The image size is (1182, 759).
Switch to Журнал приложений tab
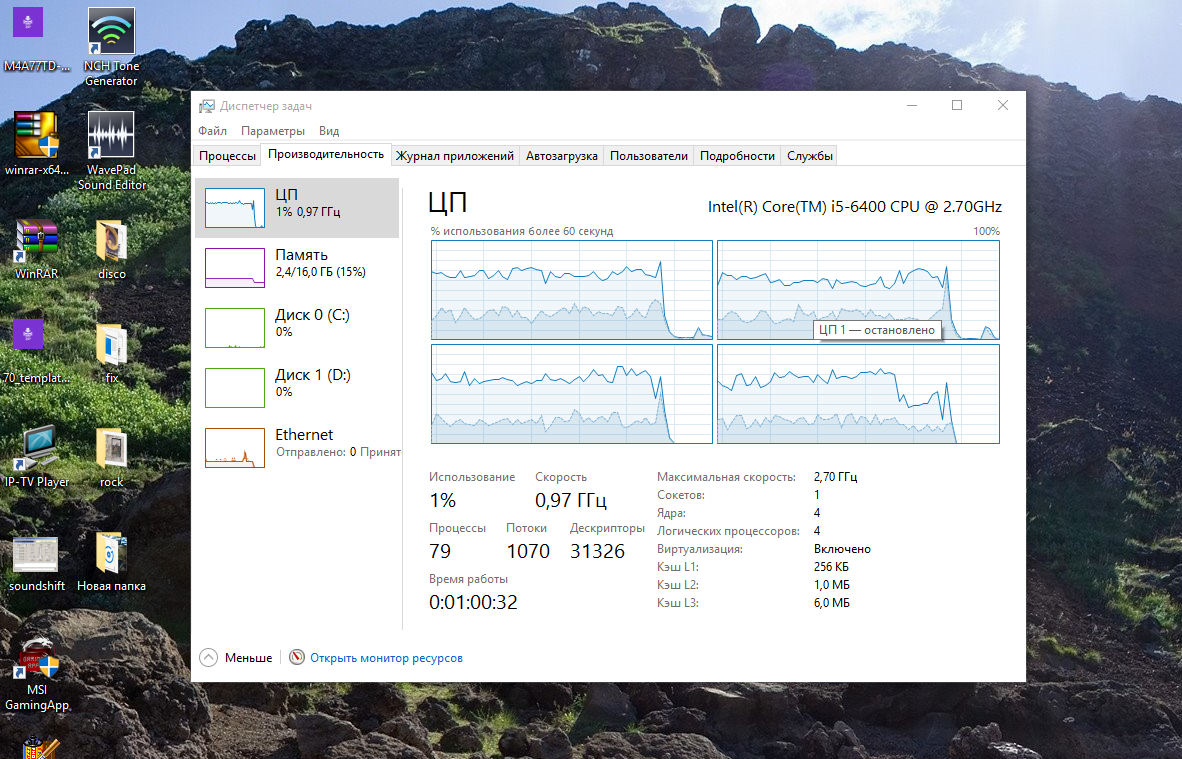455,156
